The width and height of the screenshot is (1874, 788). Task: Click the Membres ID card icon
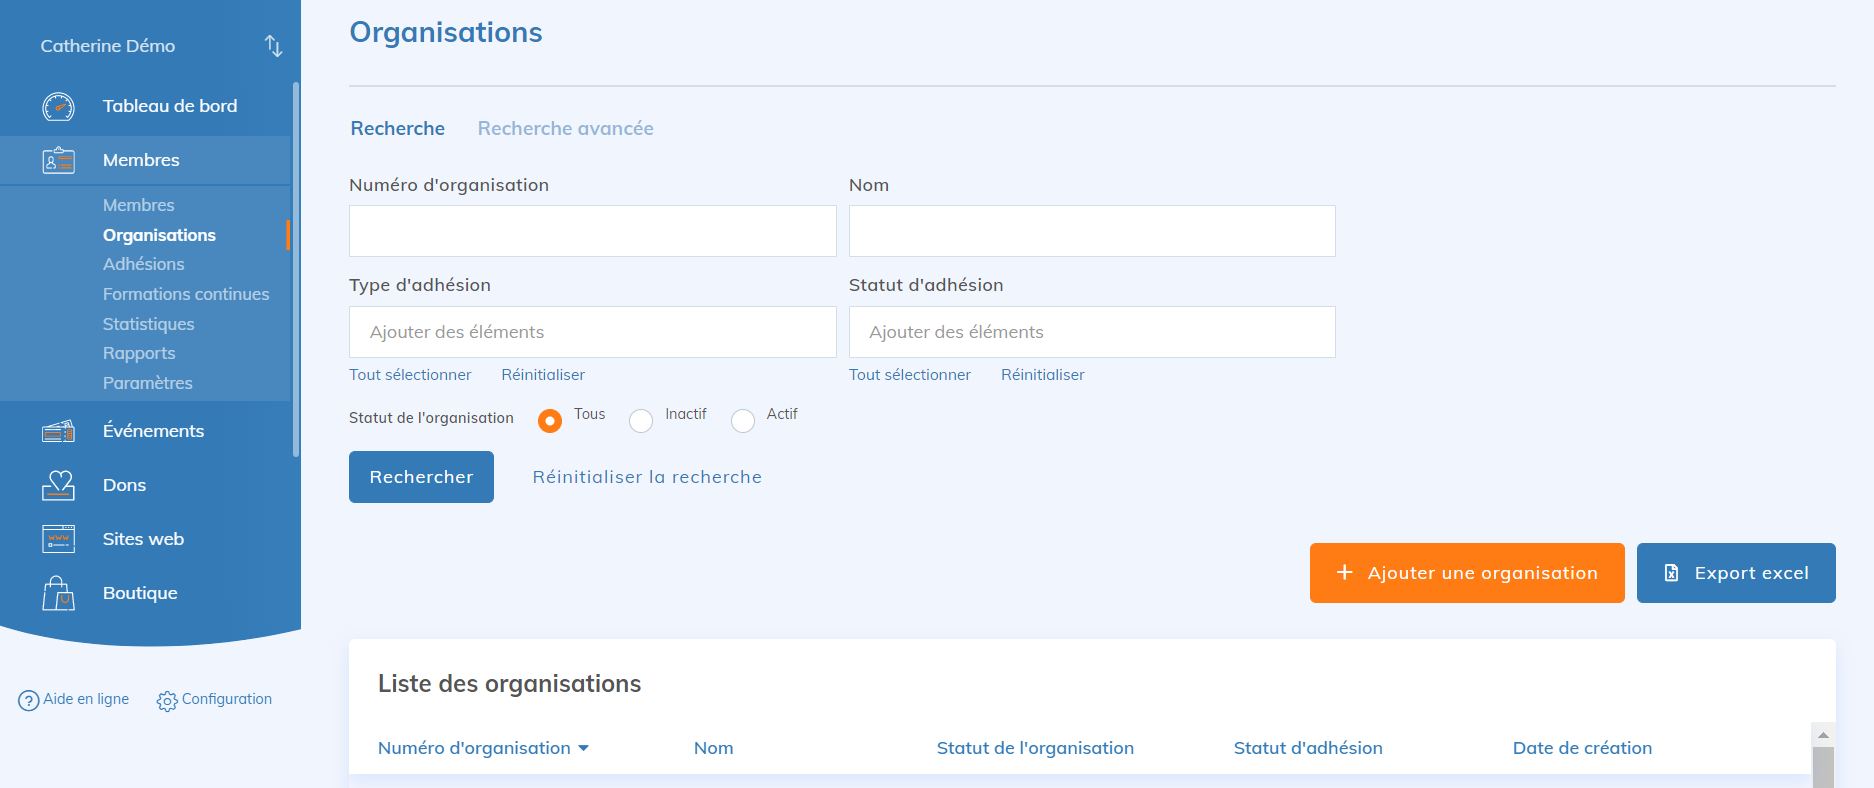[x=58, y=160]
